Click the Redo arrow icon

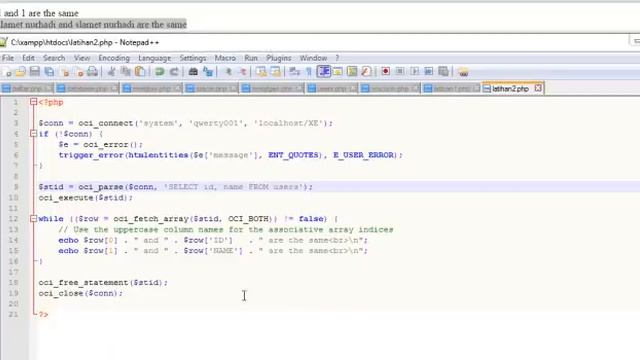coord(174,72)
